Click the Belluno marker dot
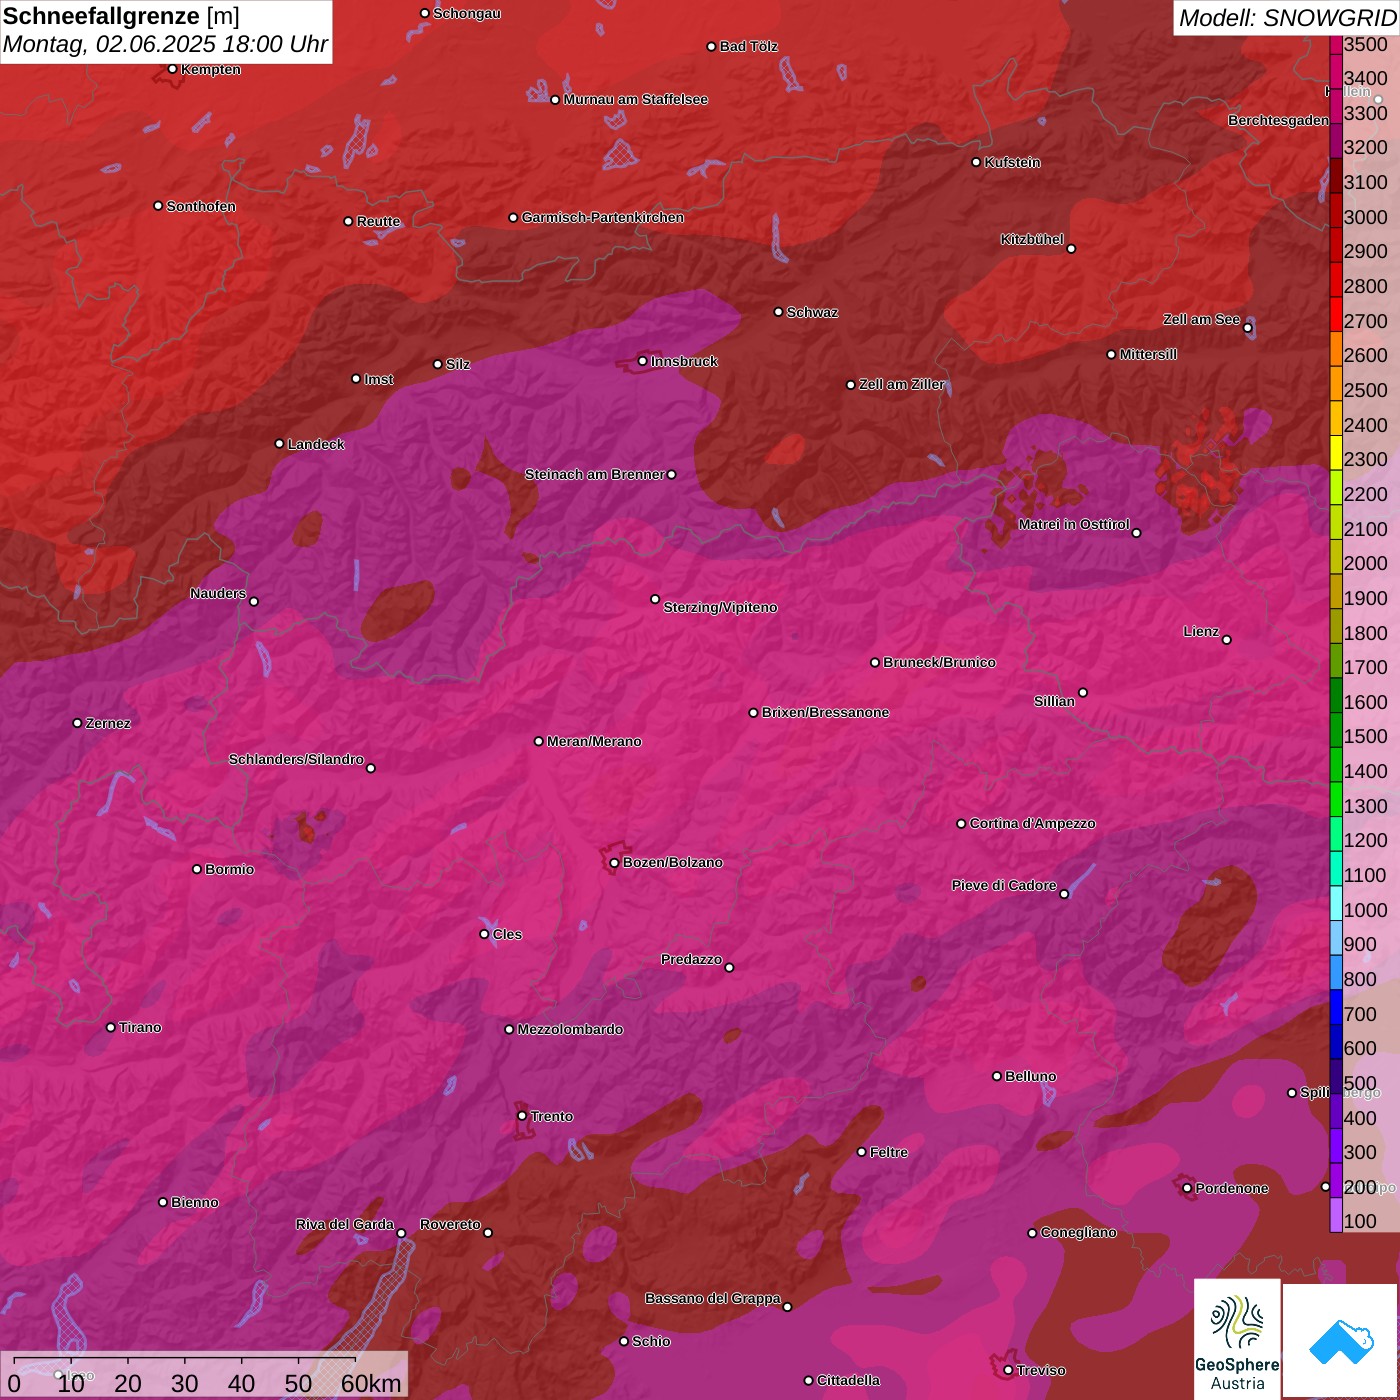The width and height of the screenshot is (1400, 1400). click(996, 1076)
